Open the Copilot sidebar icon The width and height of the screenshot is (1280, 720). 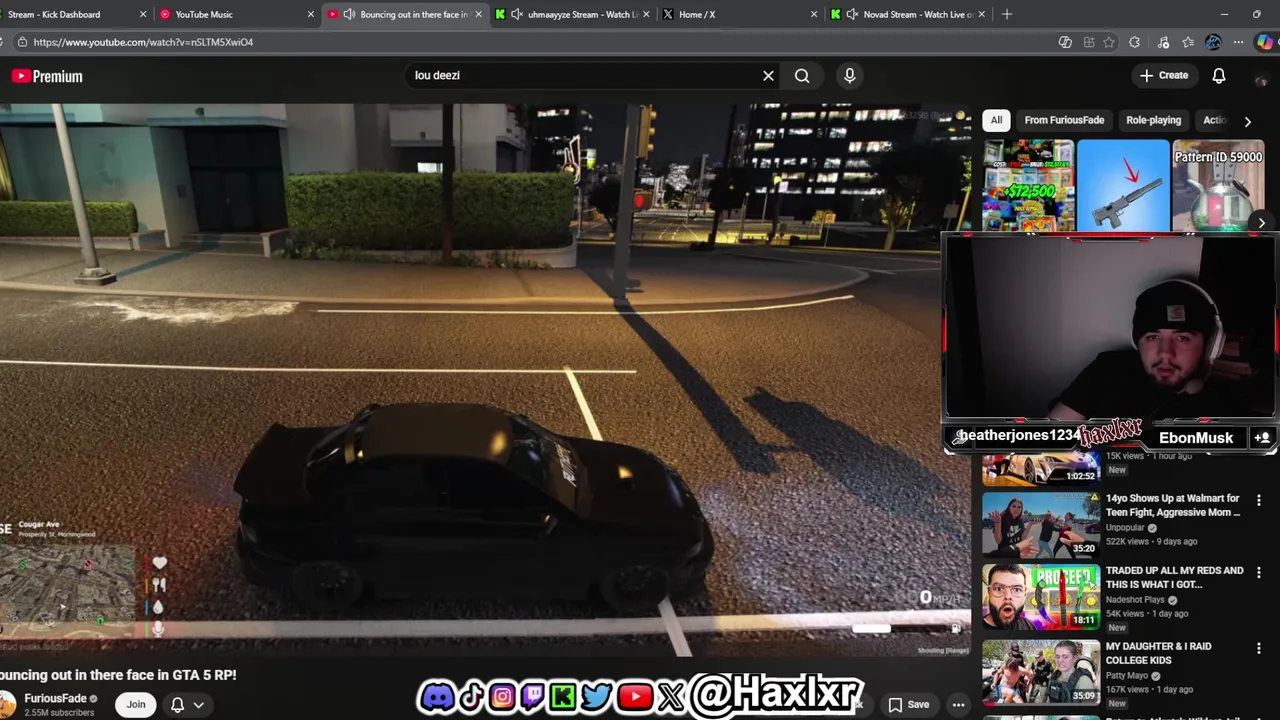coord(1265,42)
